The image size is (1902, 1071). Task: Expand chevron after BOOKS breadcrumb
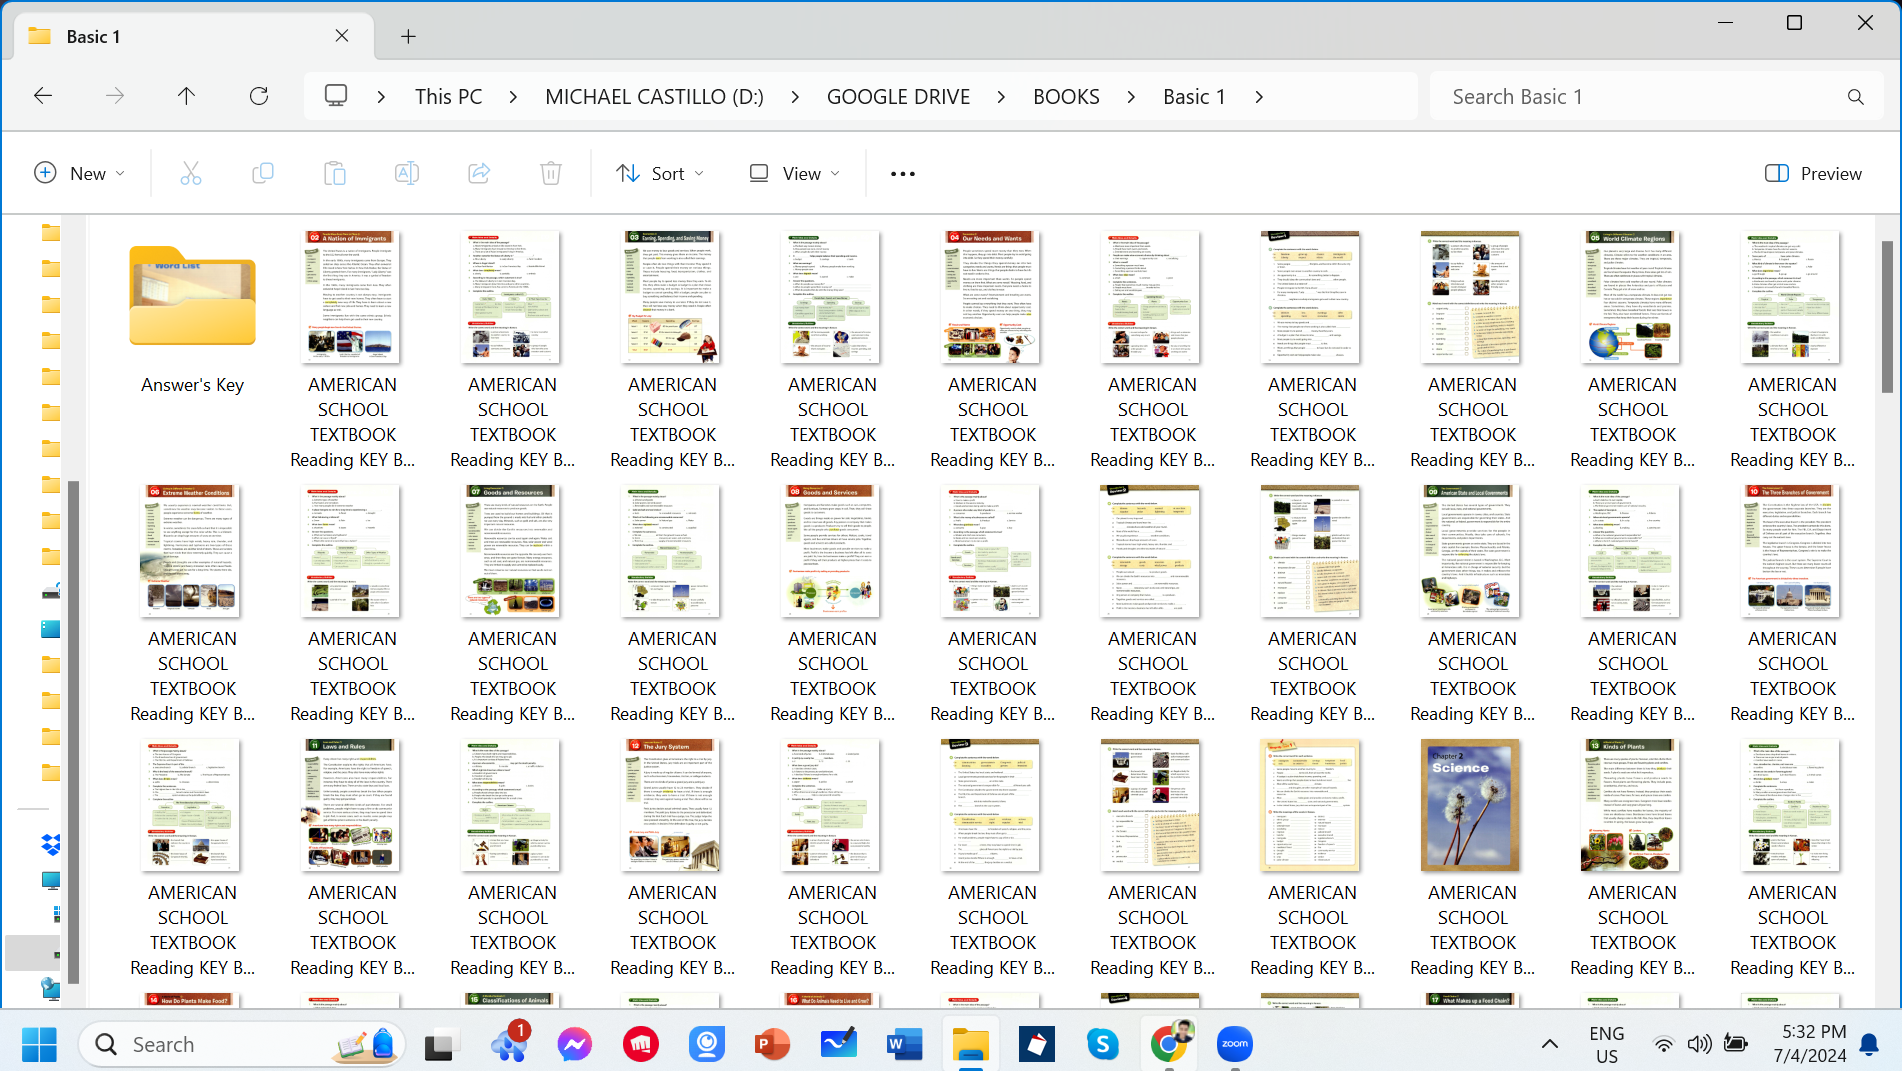[1131, 97]
